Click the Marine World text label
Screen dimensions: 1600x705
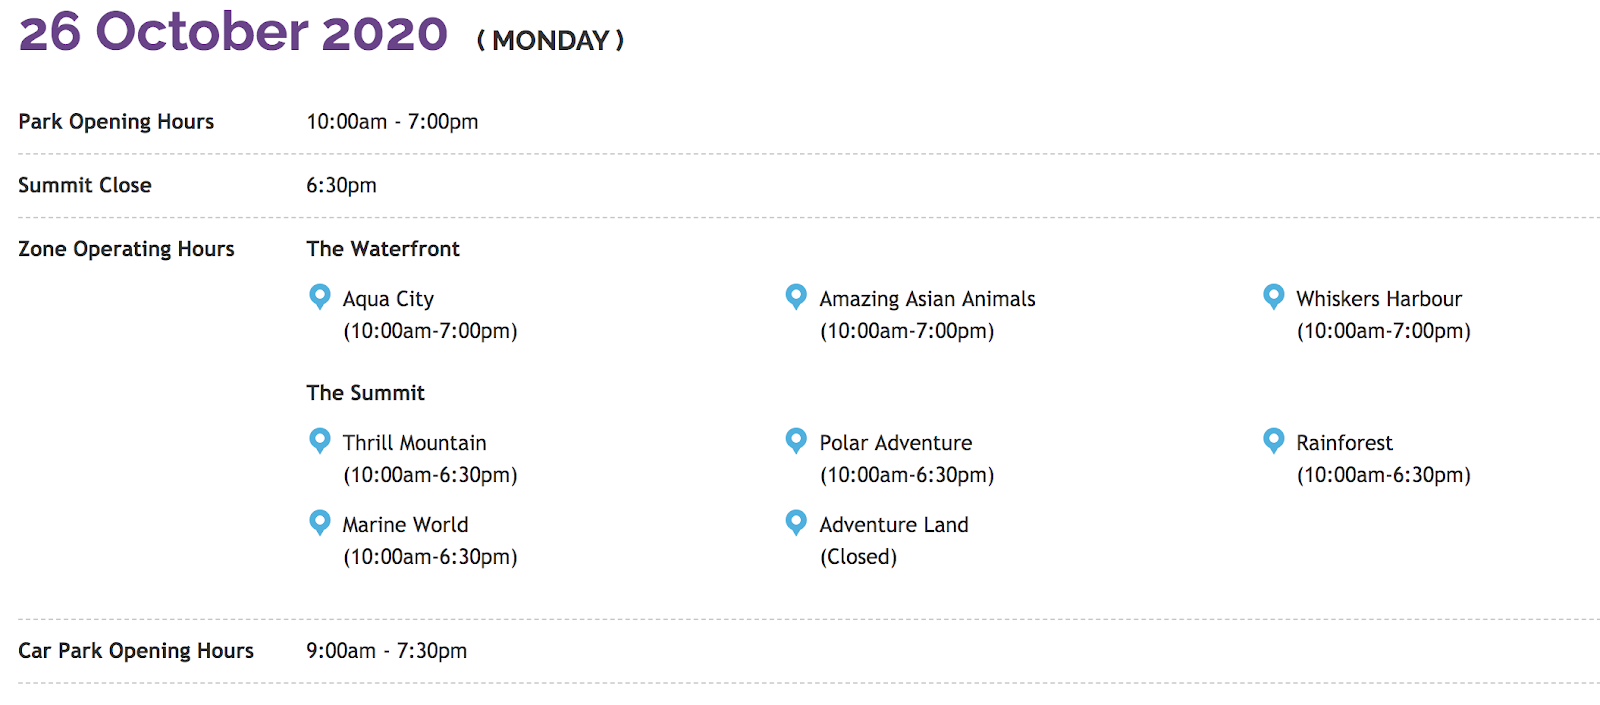tap(405, 525)
